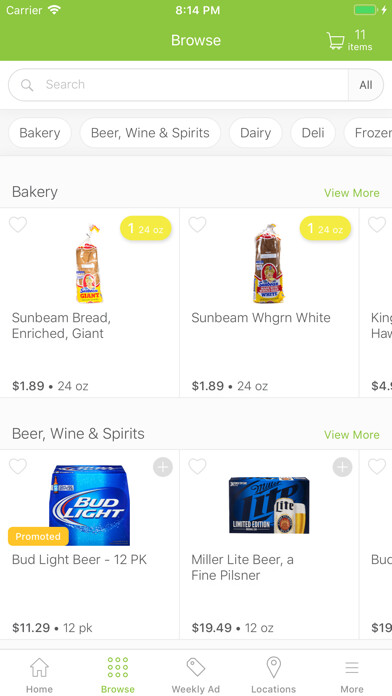Favorite Sunbeam Whgrn White heart

point(198,225)
